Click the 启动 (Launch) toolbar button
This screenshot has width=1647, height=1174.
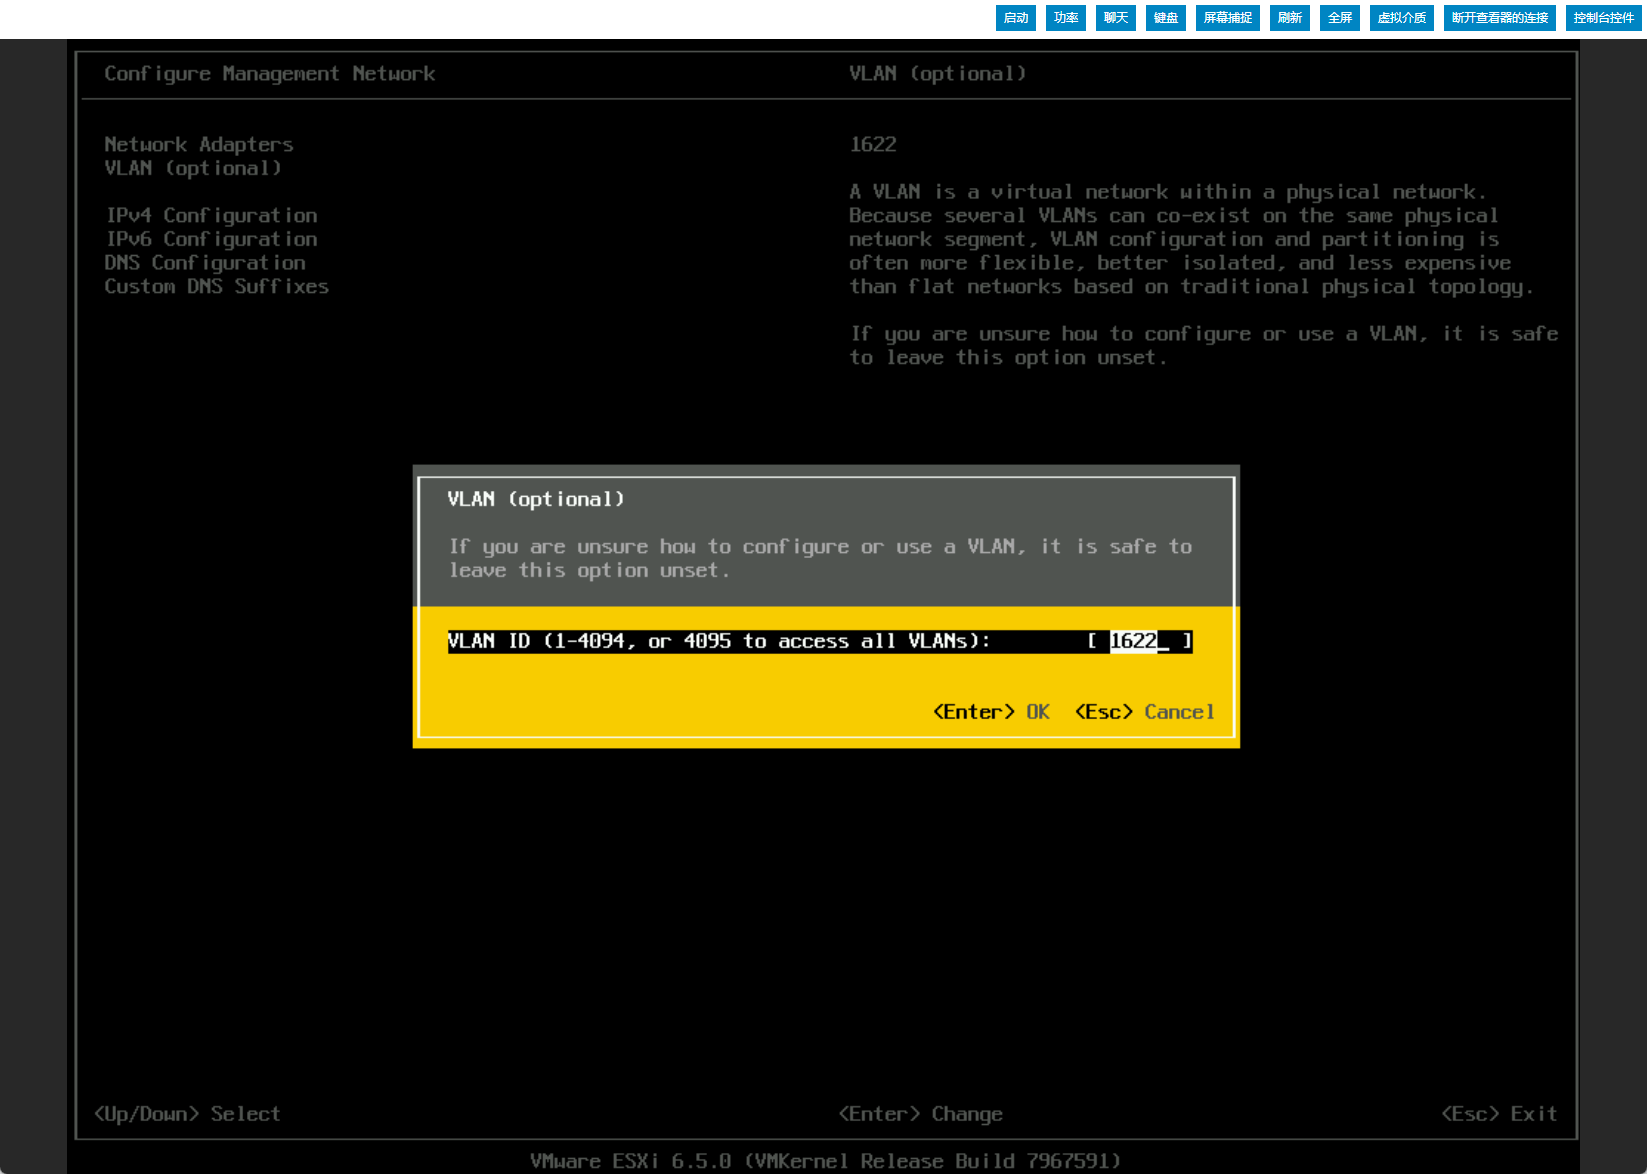1015,18
